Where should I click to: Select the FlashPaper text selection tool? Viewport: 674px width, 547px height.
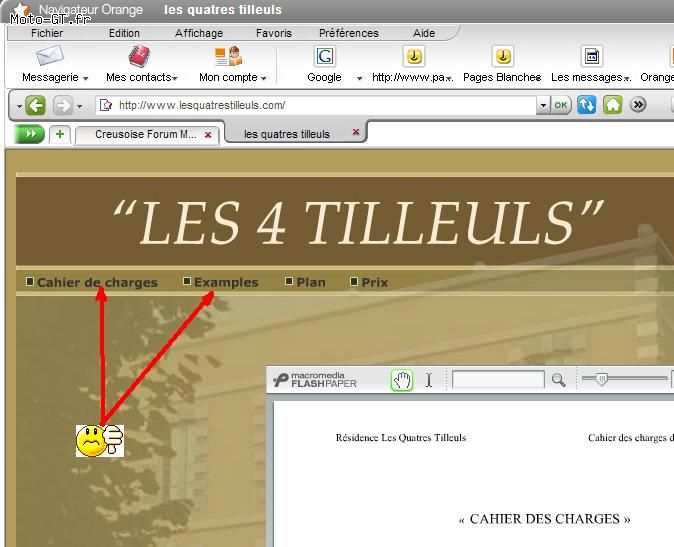429,380
